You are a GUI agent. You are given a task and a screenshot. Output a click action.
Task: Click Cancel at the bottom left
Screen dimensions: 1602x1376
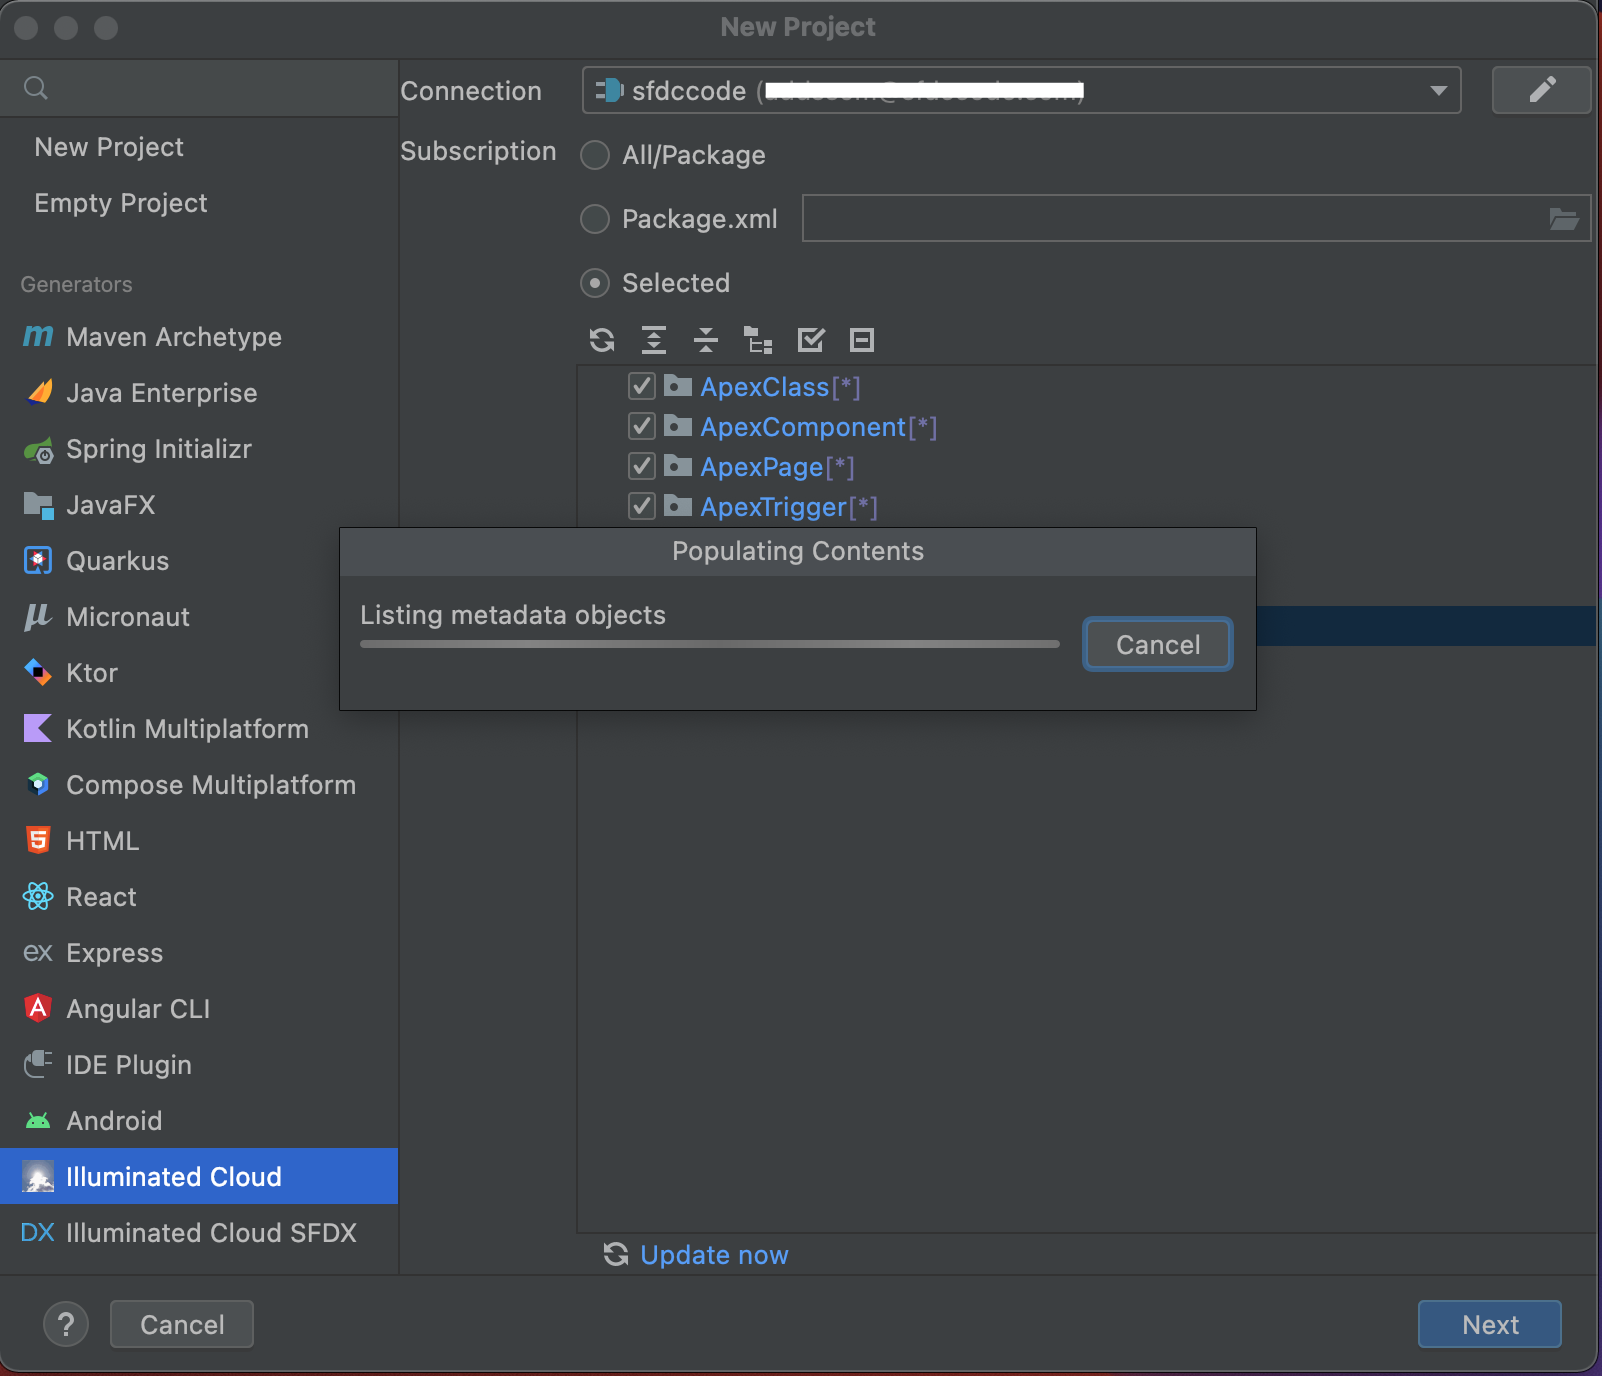tap(182, 1324)
